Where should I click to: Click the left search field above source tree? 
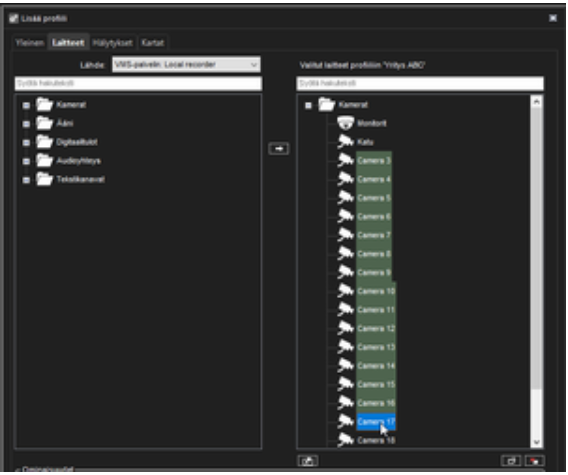[138, 83]
